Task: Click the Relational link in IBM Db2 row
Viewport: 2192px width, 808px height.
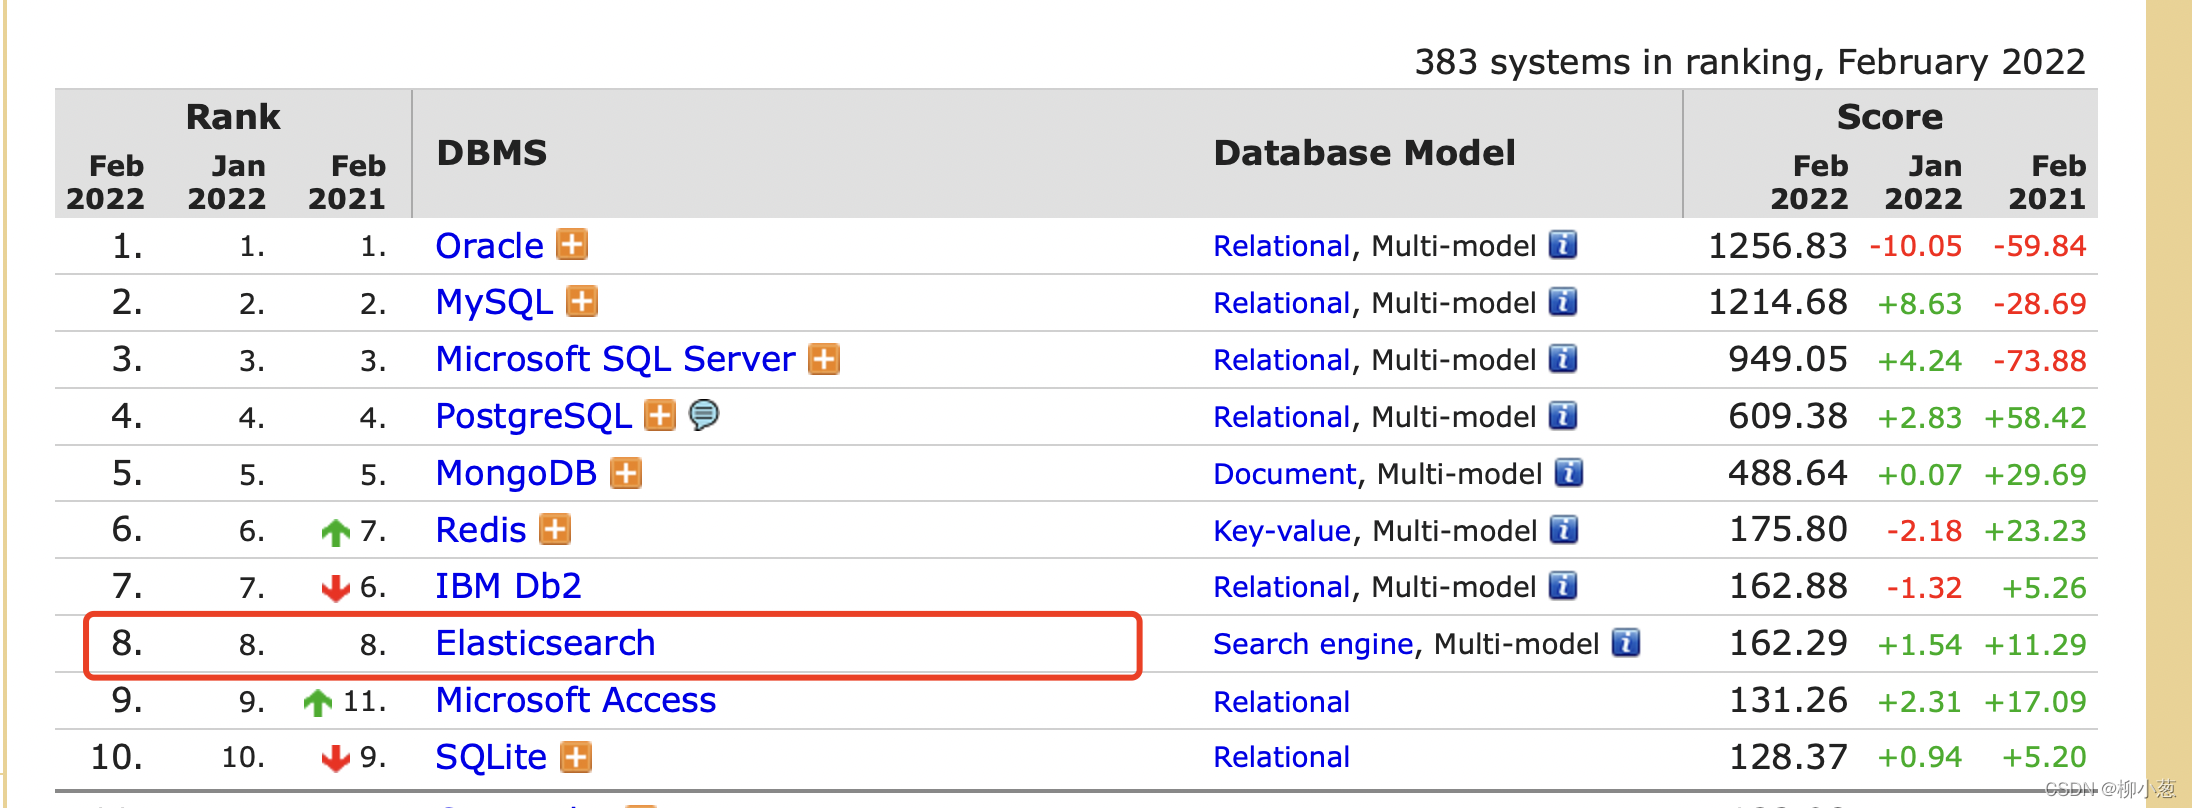Action: [x=1281, y=587]
